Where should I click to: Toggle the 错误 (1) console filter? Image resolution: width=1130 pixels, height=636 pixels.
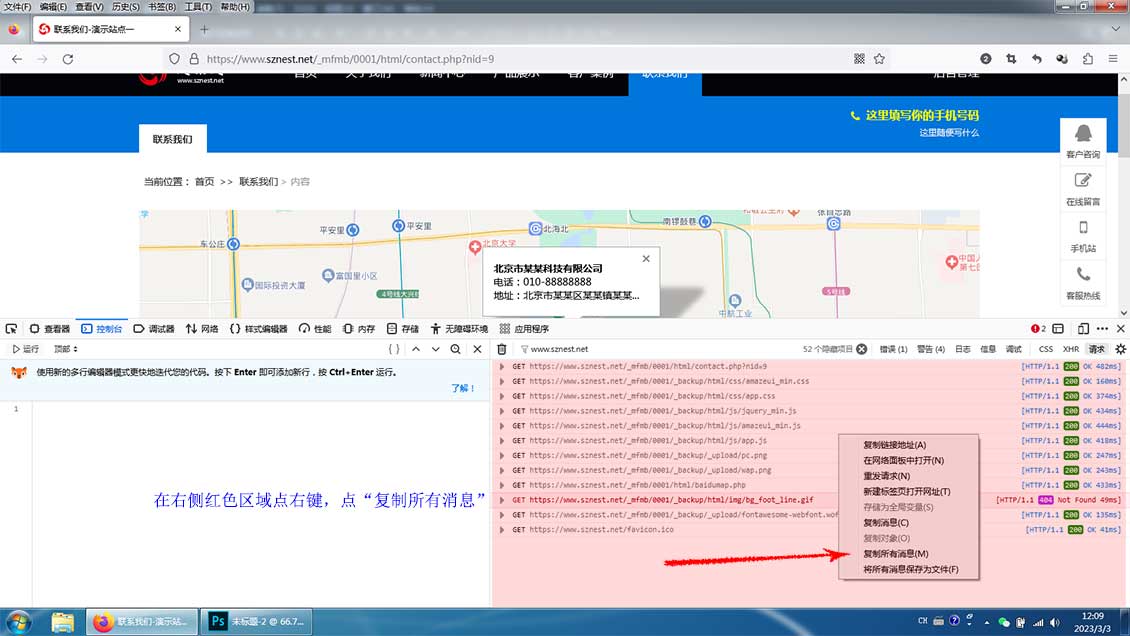(893, 349)
